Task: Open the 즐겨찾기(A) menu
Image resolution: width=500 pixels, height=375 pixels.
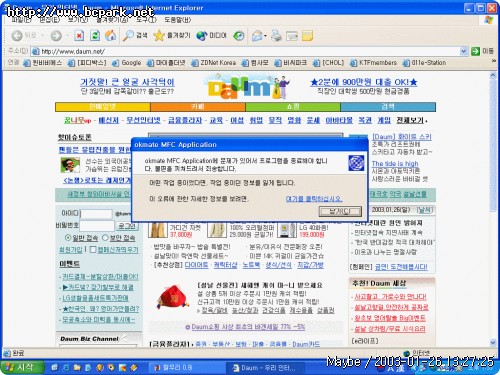Action: click(112, 20)
